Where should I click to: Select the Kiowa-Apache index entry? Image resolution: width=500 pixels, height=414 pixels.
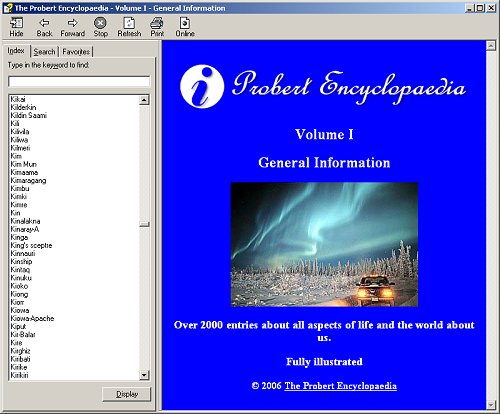tap(32, 318)
